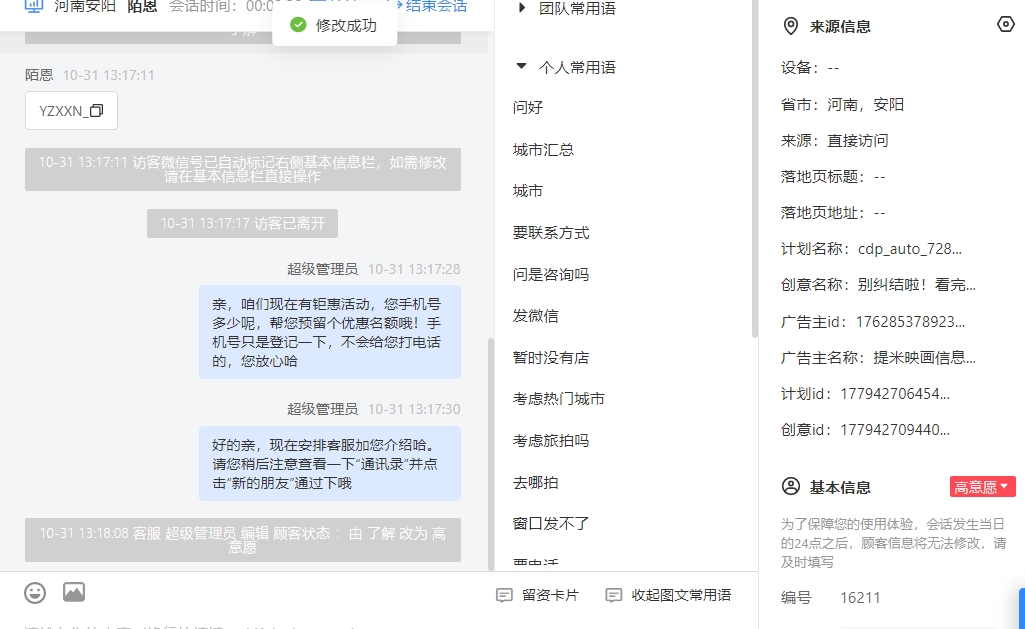
Task: Click the quick phrases panel scrollbar
Action: click(754, 169)
